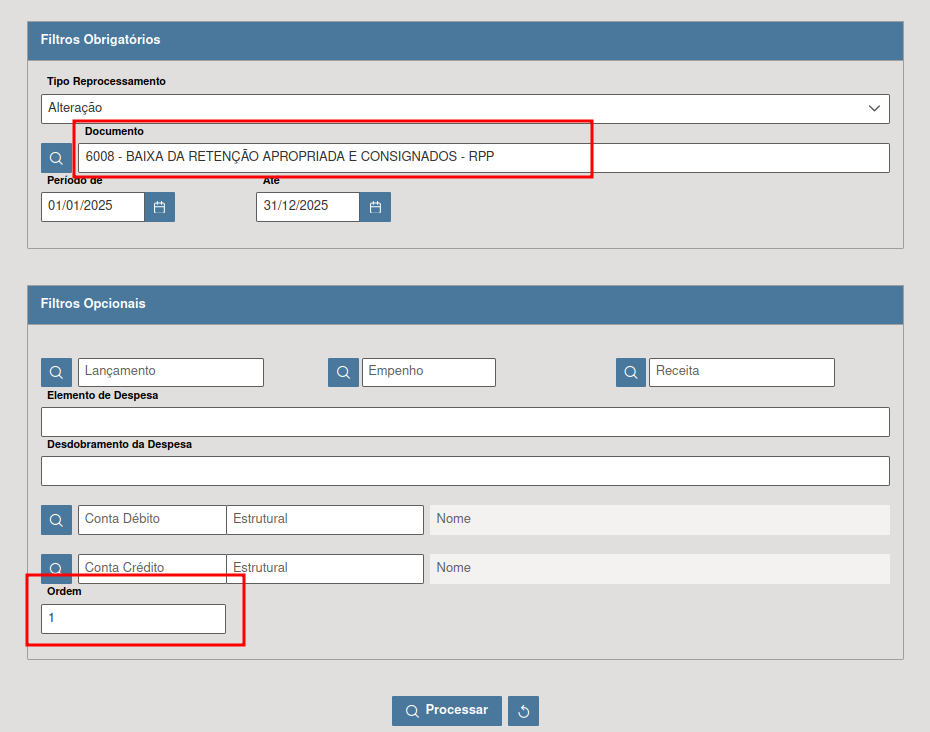Click the search icon next to Receita
930x732 pixels.
631,372
